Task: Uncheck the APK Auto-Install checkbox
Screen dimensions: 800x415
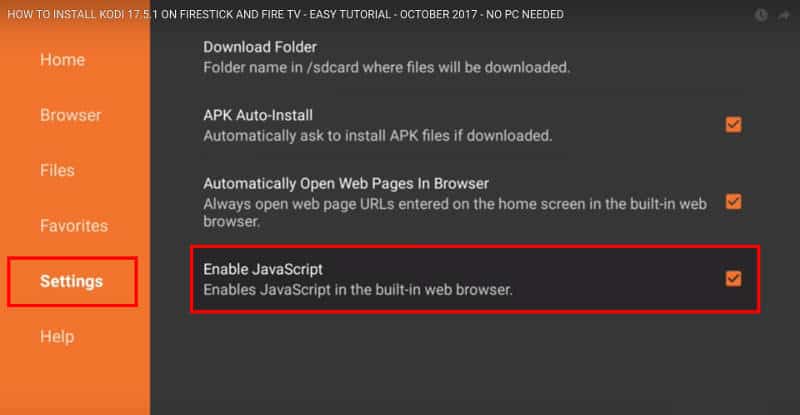Action: tap(733, 125)
